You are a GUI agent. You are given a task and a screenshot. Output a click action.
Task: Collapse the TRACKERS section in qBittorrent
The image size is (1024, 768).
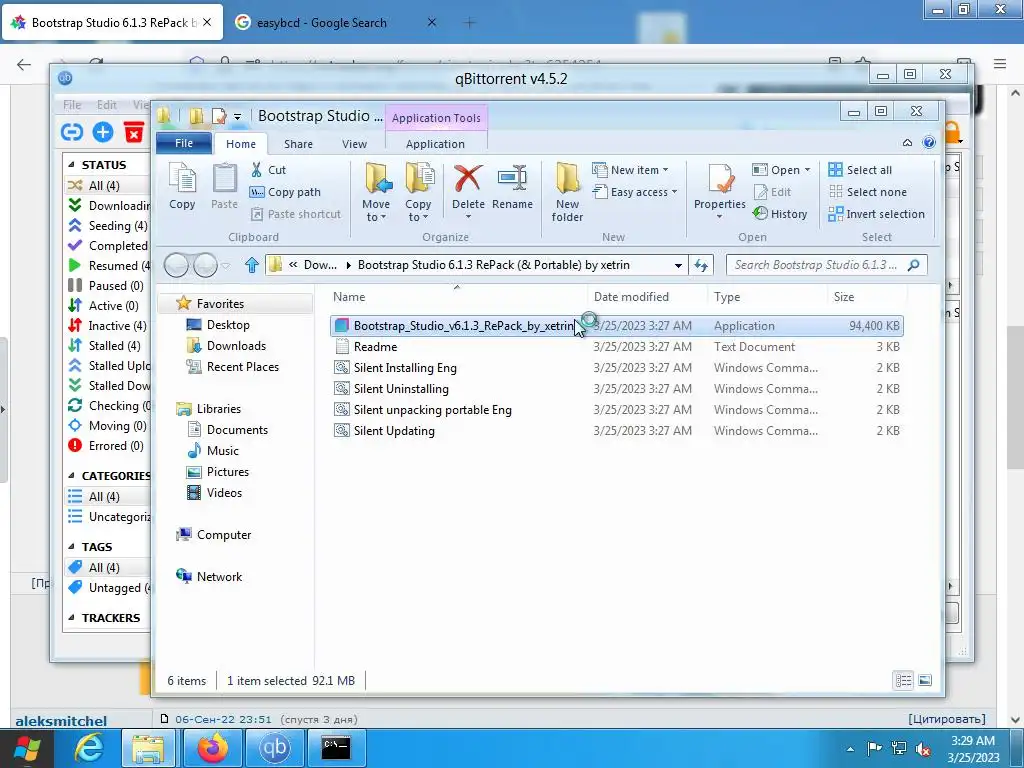tap(71, 618)
